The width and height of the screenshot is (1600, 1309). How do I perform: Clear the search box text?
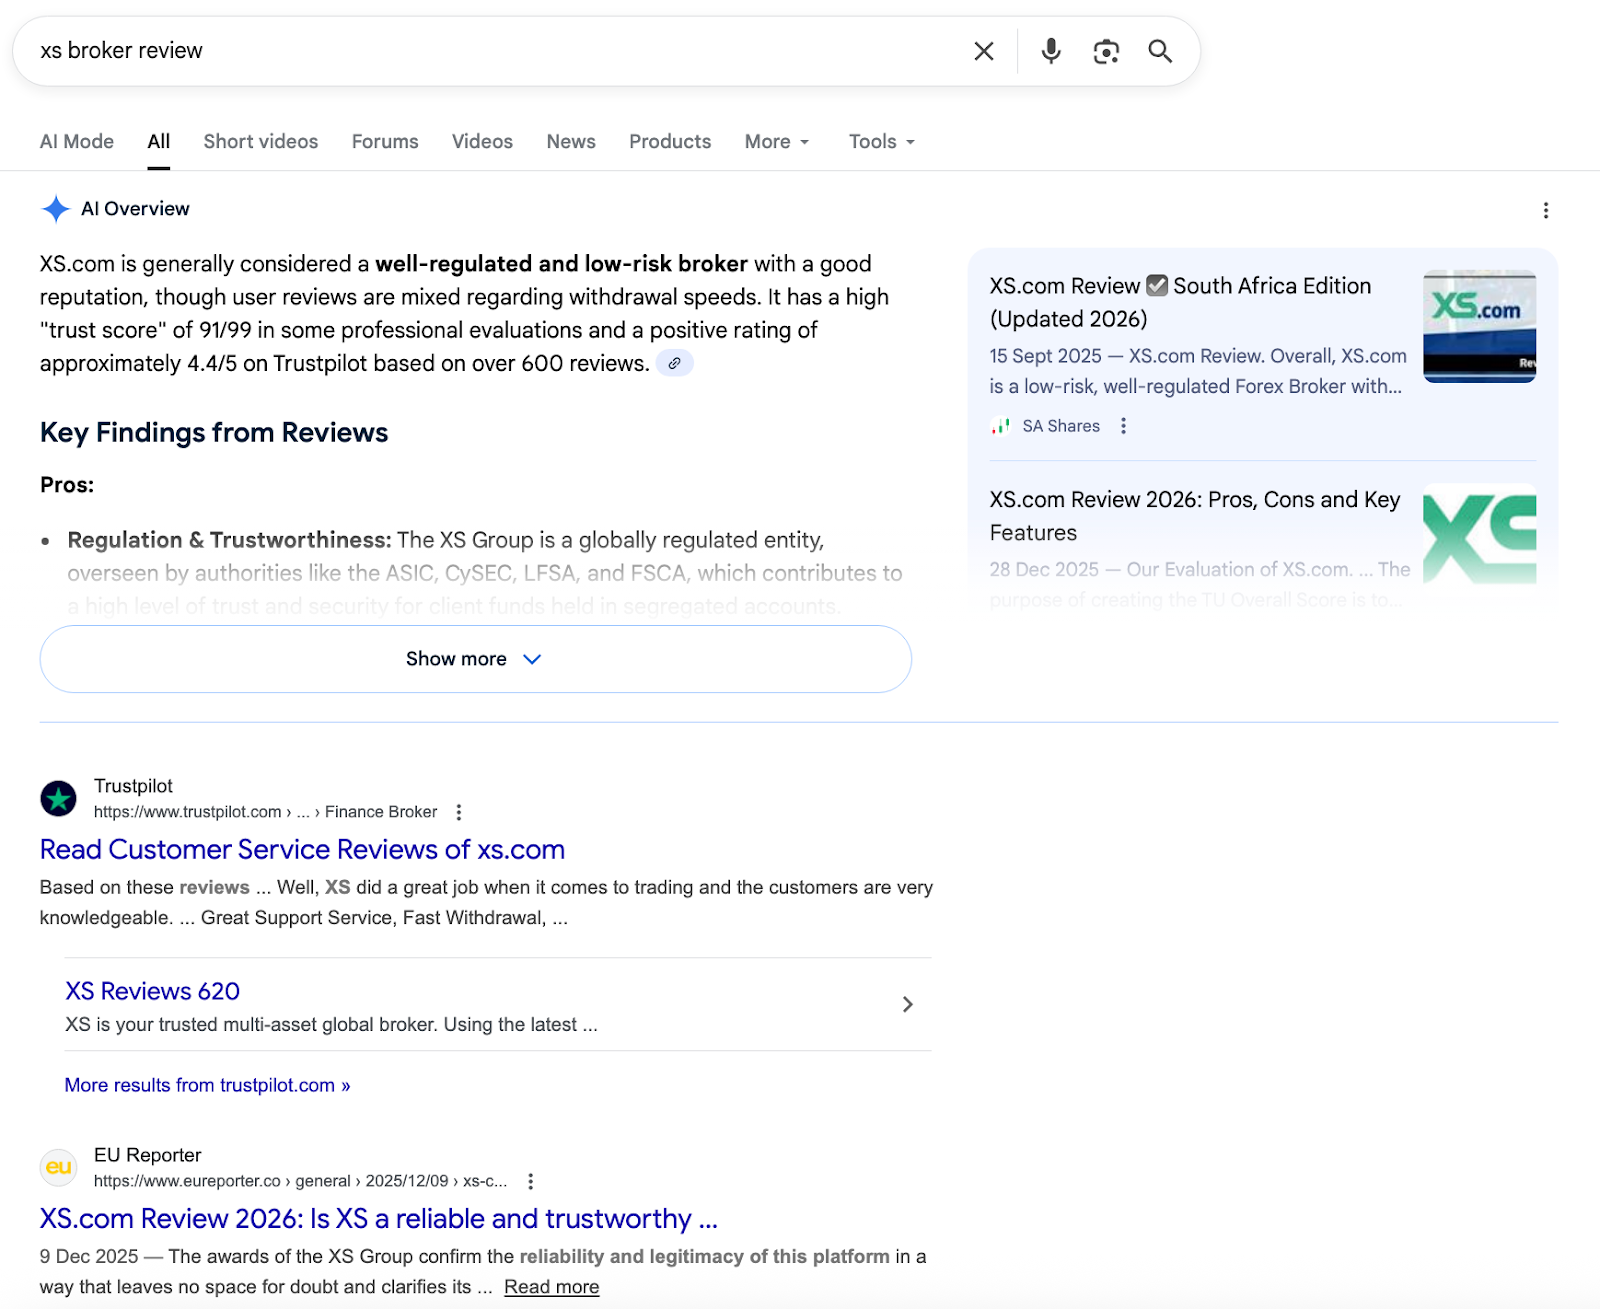coord(984,51)
